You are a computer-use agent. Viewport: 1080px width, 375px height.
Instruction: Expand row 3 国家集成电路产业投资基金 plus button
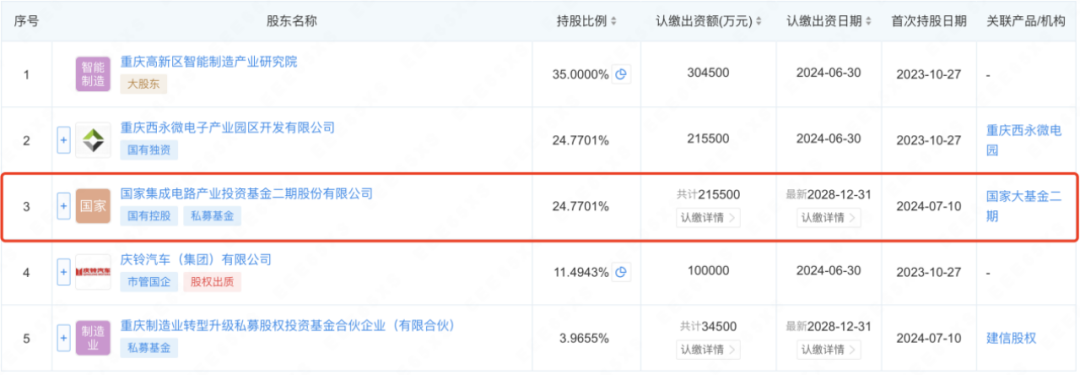(63, 206)
